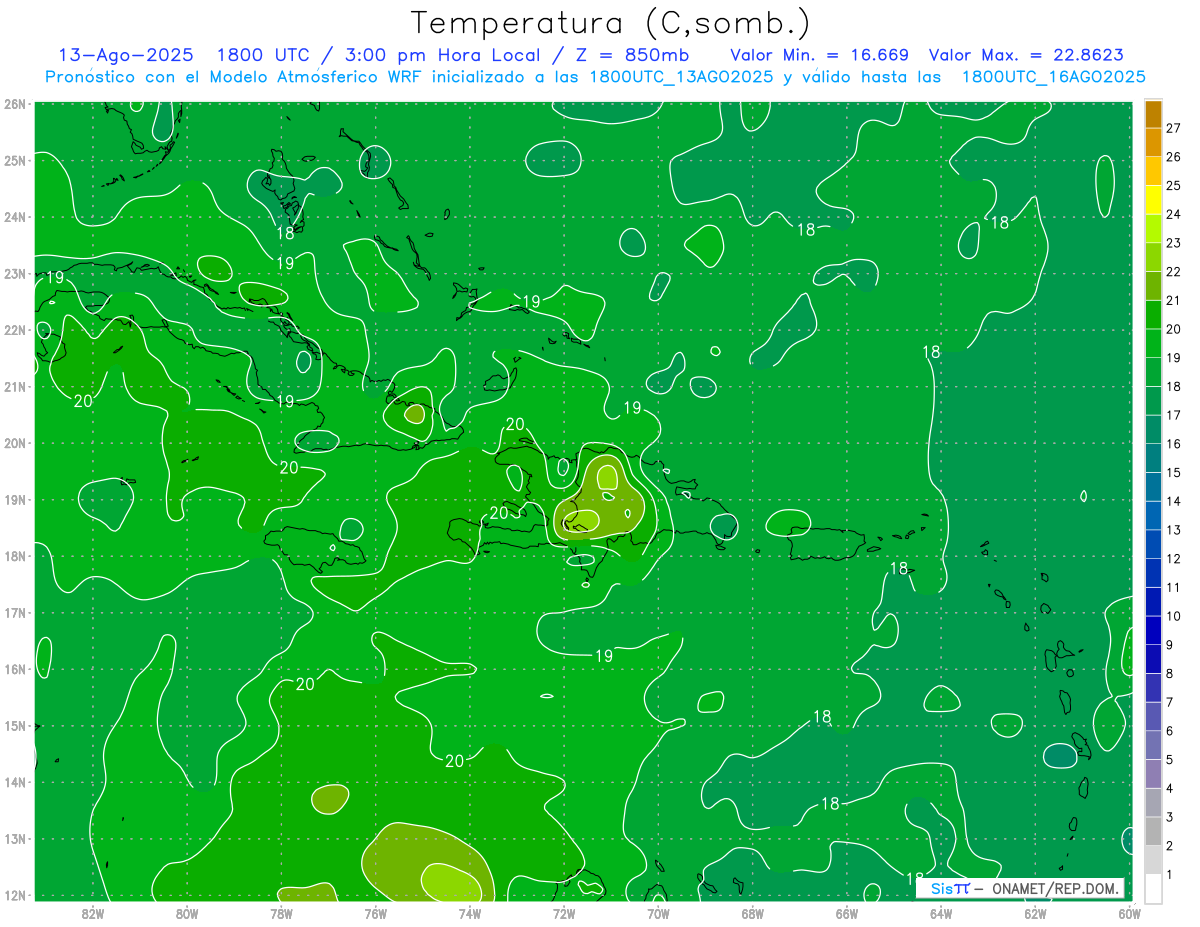Click the 14N latitude axis label
1200x927 pixels.
click(x=14, y=782)
